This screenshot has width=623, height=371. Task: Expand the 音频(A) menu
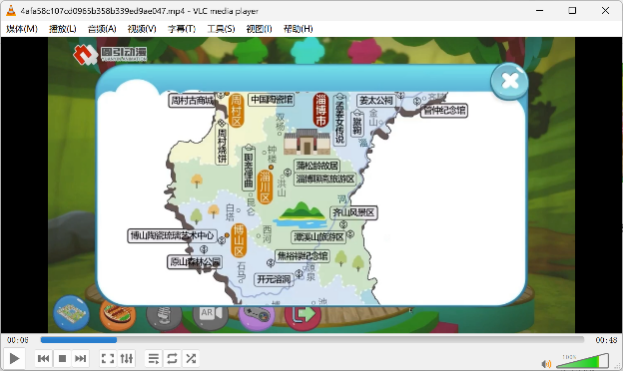tap(102, 29)
